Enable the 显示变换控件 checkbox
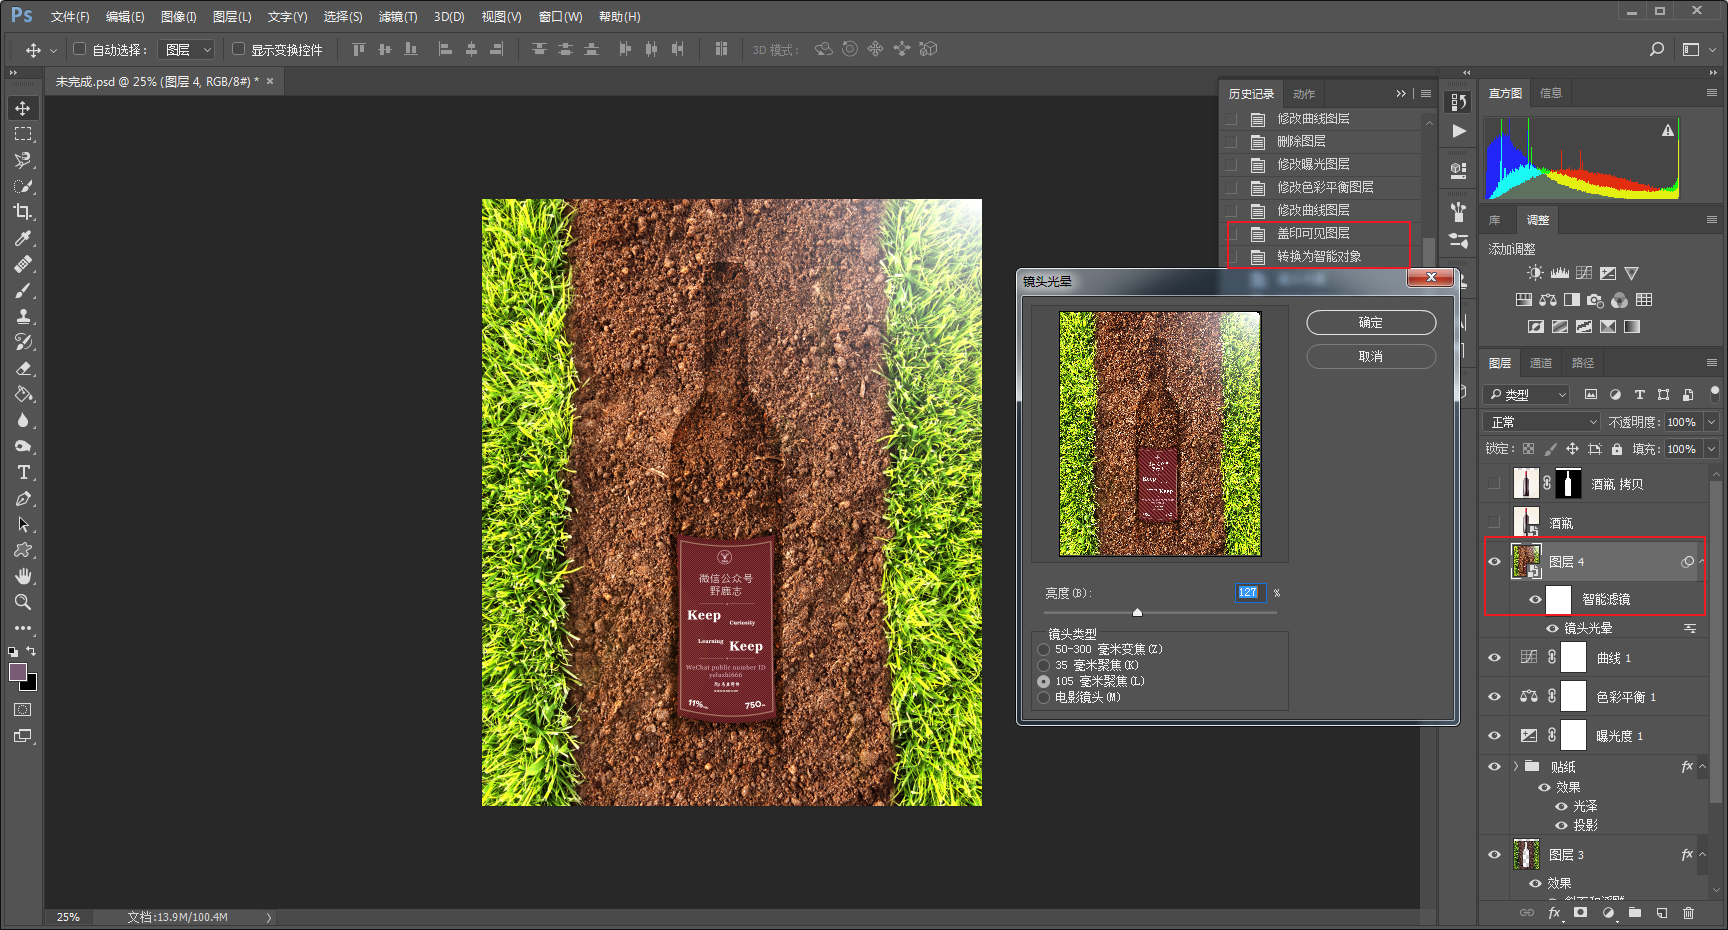The height and width of the screenshot is (930, 1728). (239, 49)
